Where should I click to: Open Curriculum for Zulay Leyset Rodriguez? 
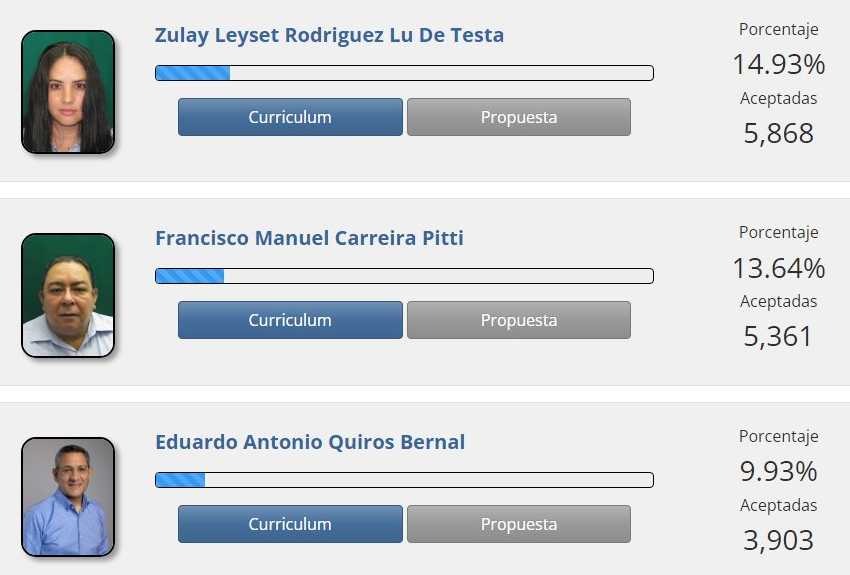click(290, 117)
